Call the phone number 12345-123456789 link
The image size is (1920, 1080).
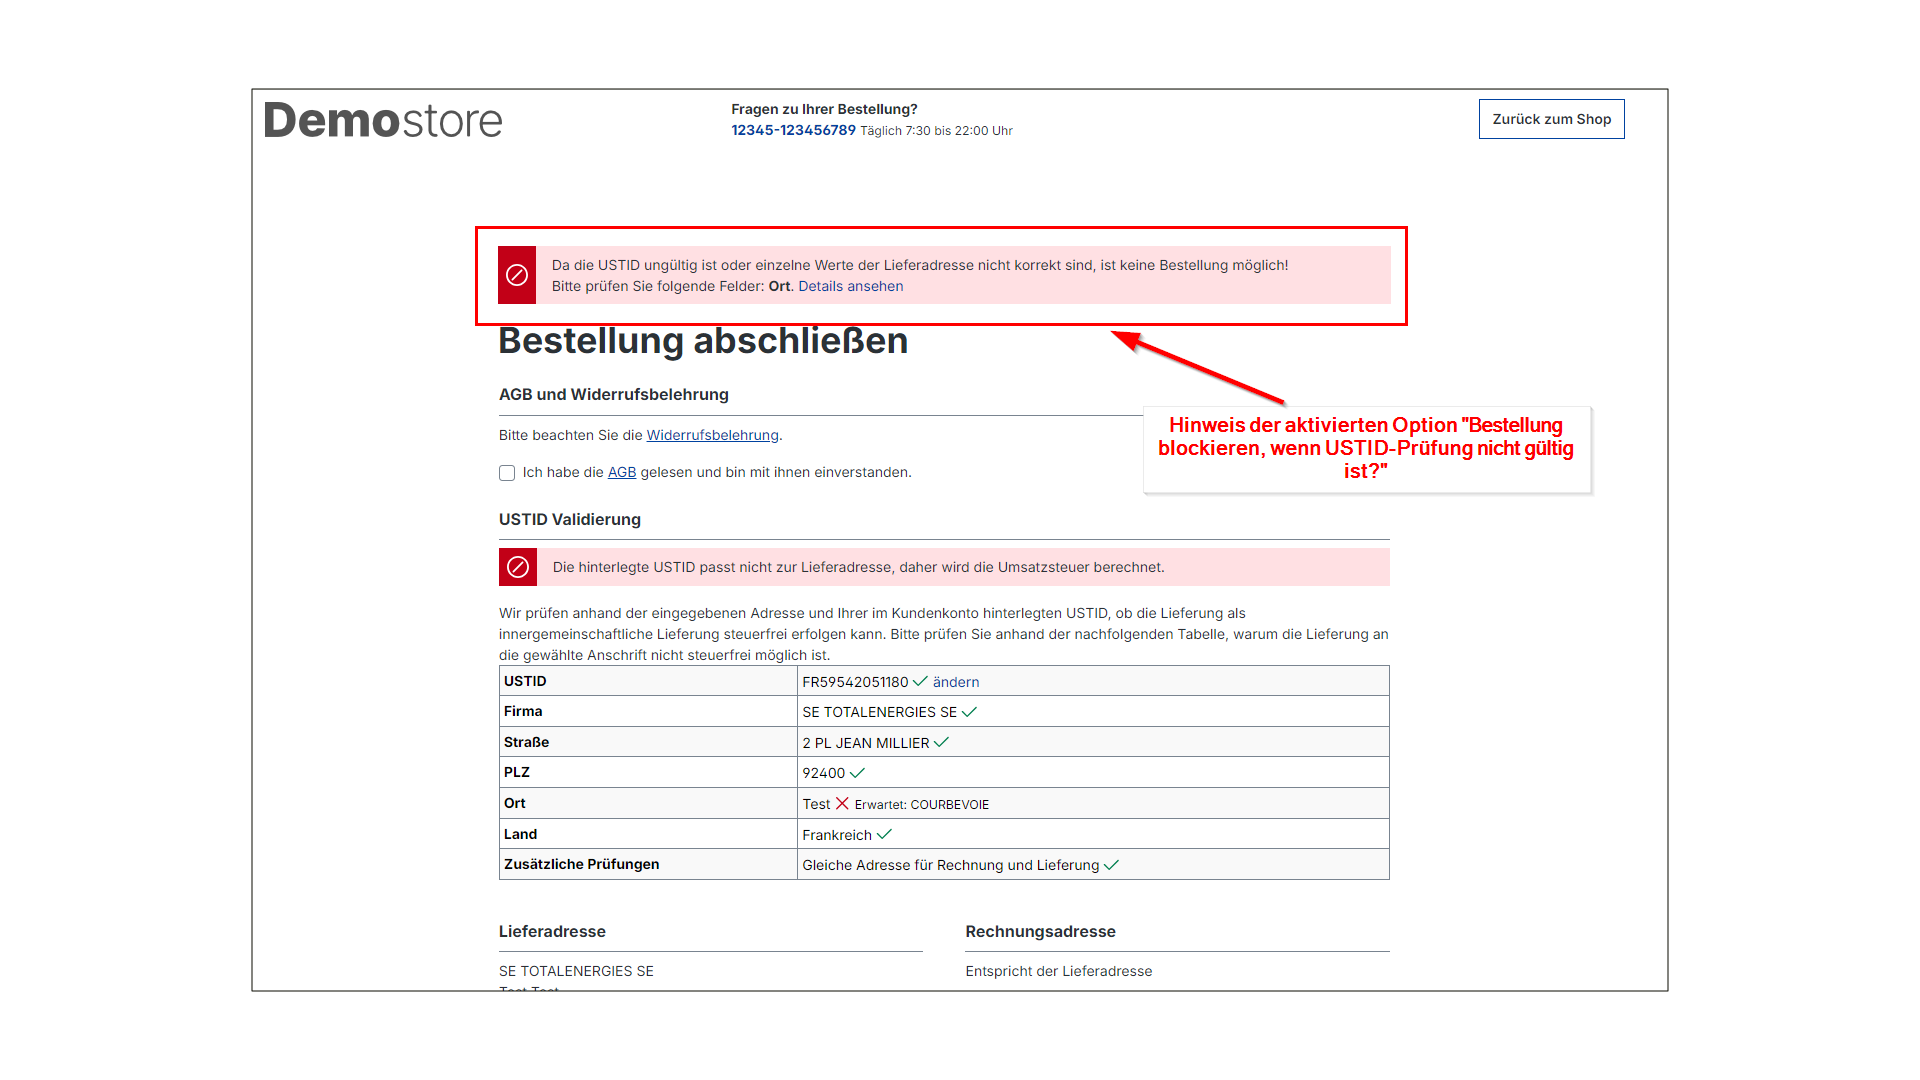tap(793, 130)
